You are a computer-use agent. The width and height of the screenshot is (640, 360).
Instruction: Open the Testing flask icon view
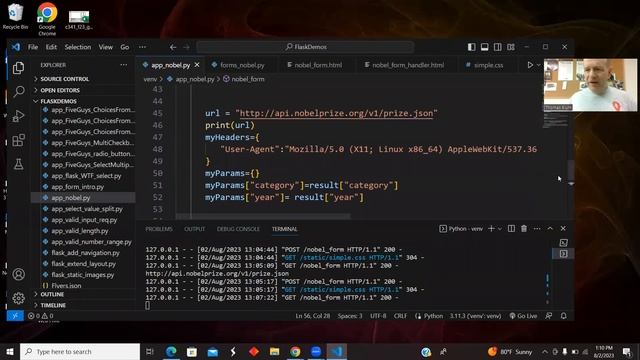18,164
